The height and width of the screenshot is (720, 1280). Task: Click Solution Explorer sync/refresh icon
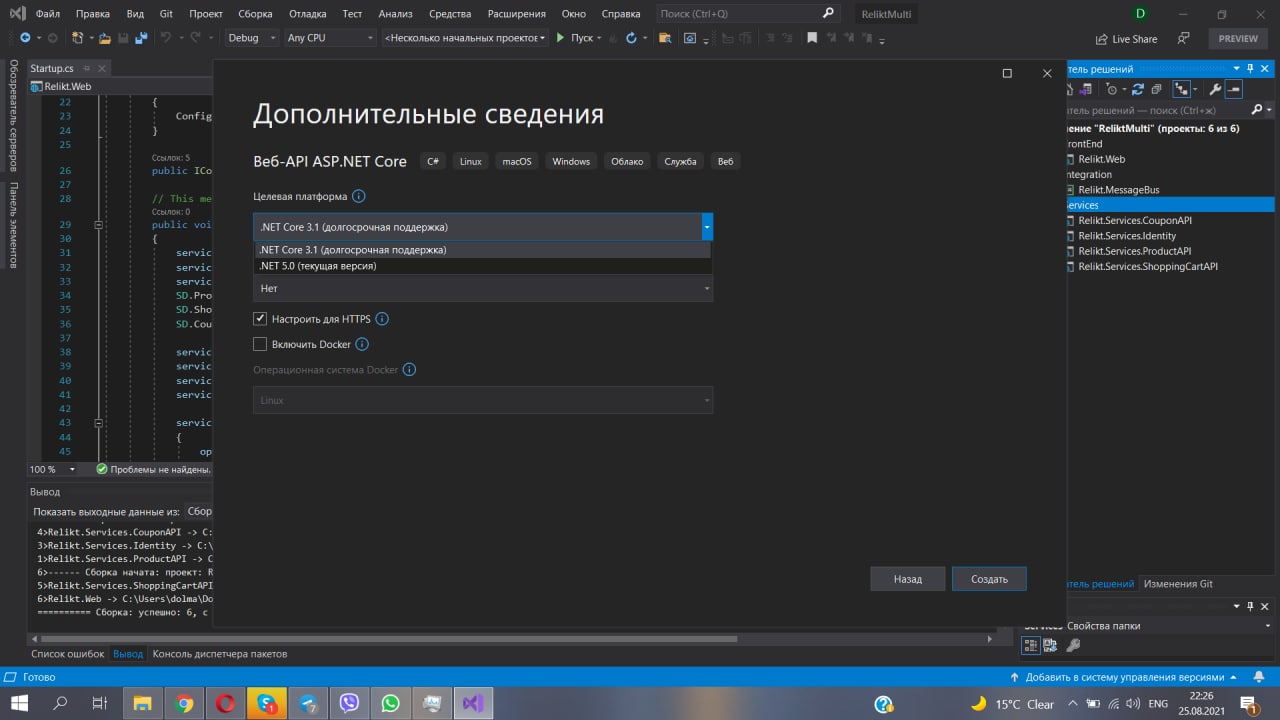[x=1138, y=89]
